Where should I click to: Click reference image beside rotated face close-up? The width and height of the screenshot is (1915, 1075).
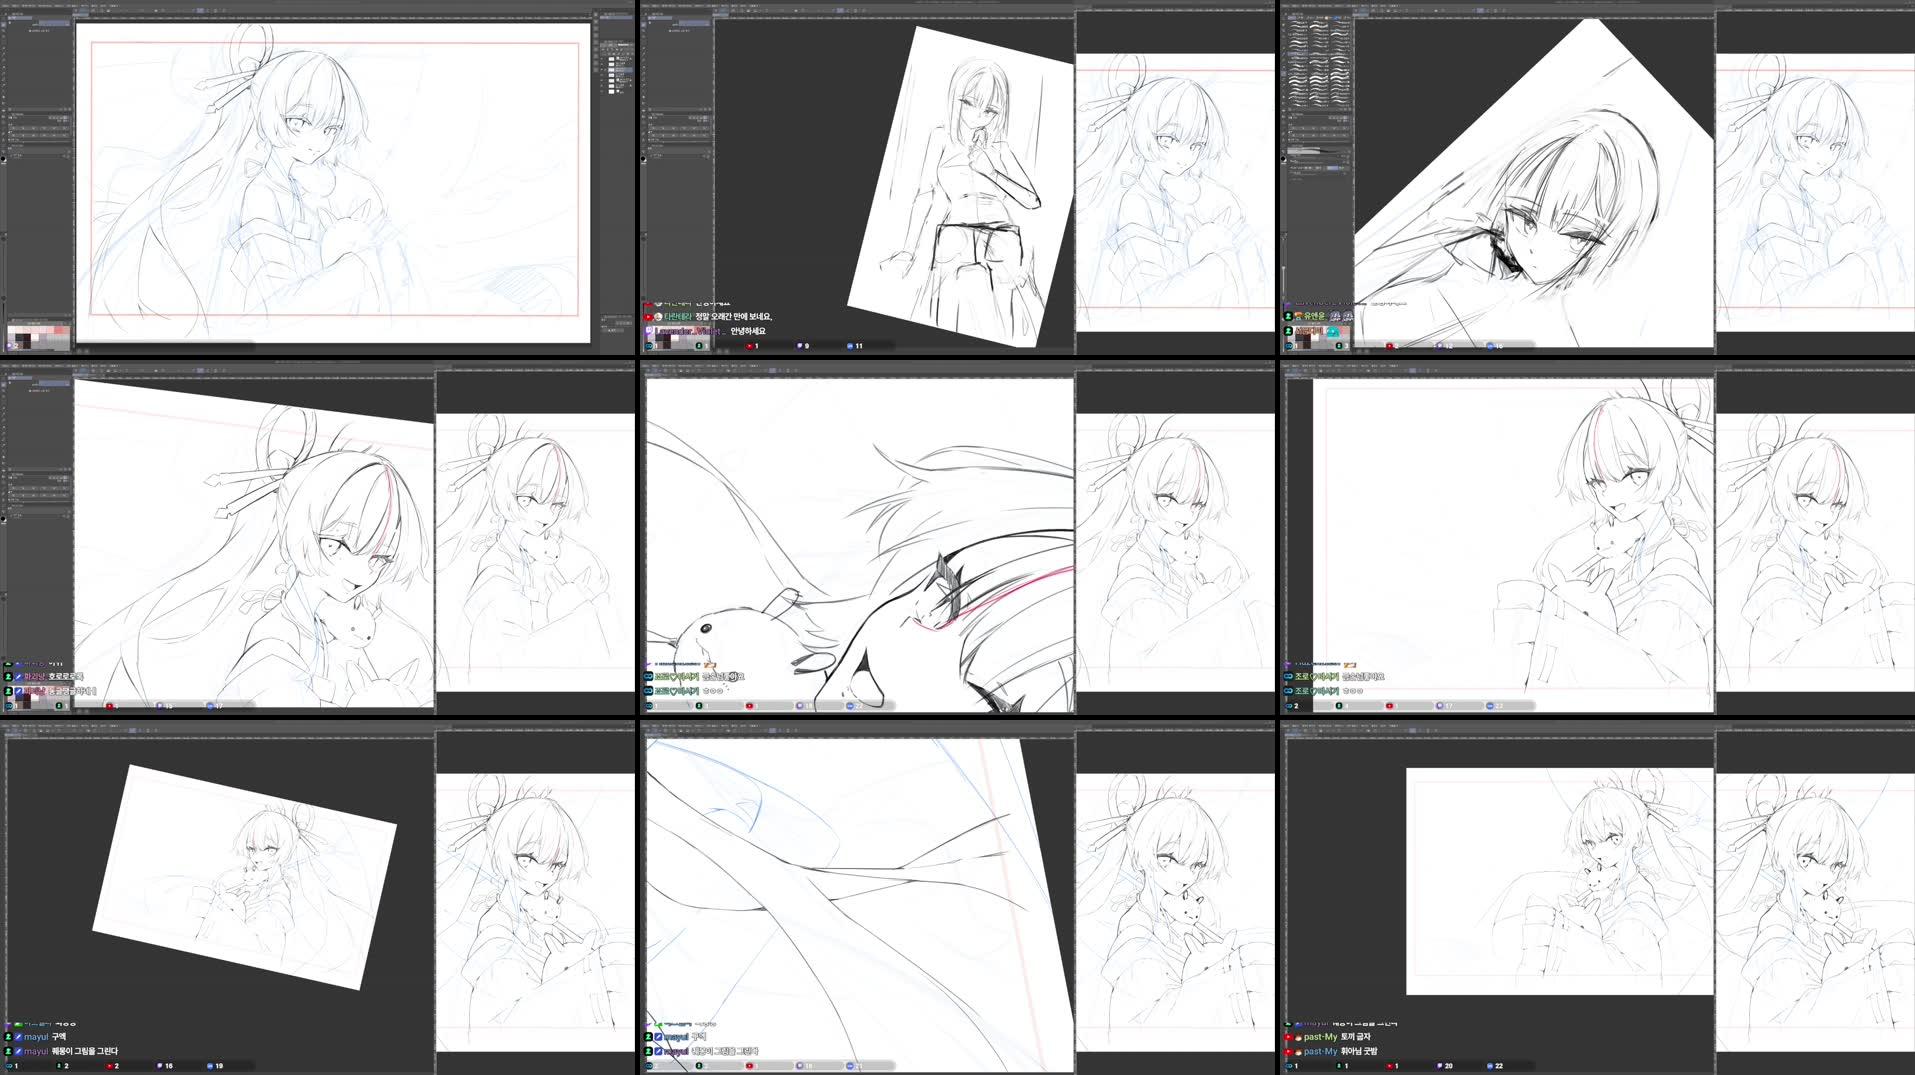[x=1815, y=192]
